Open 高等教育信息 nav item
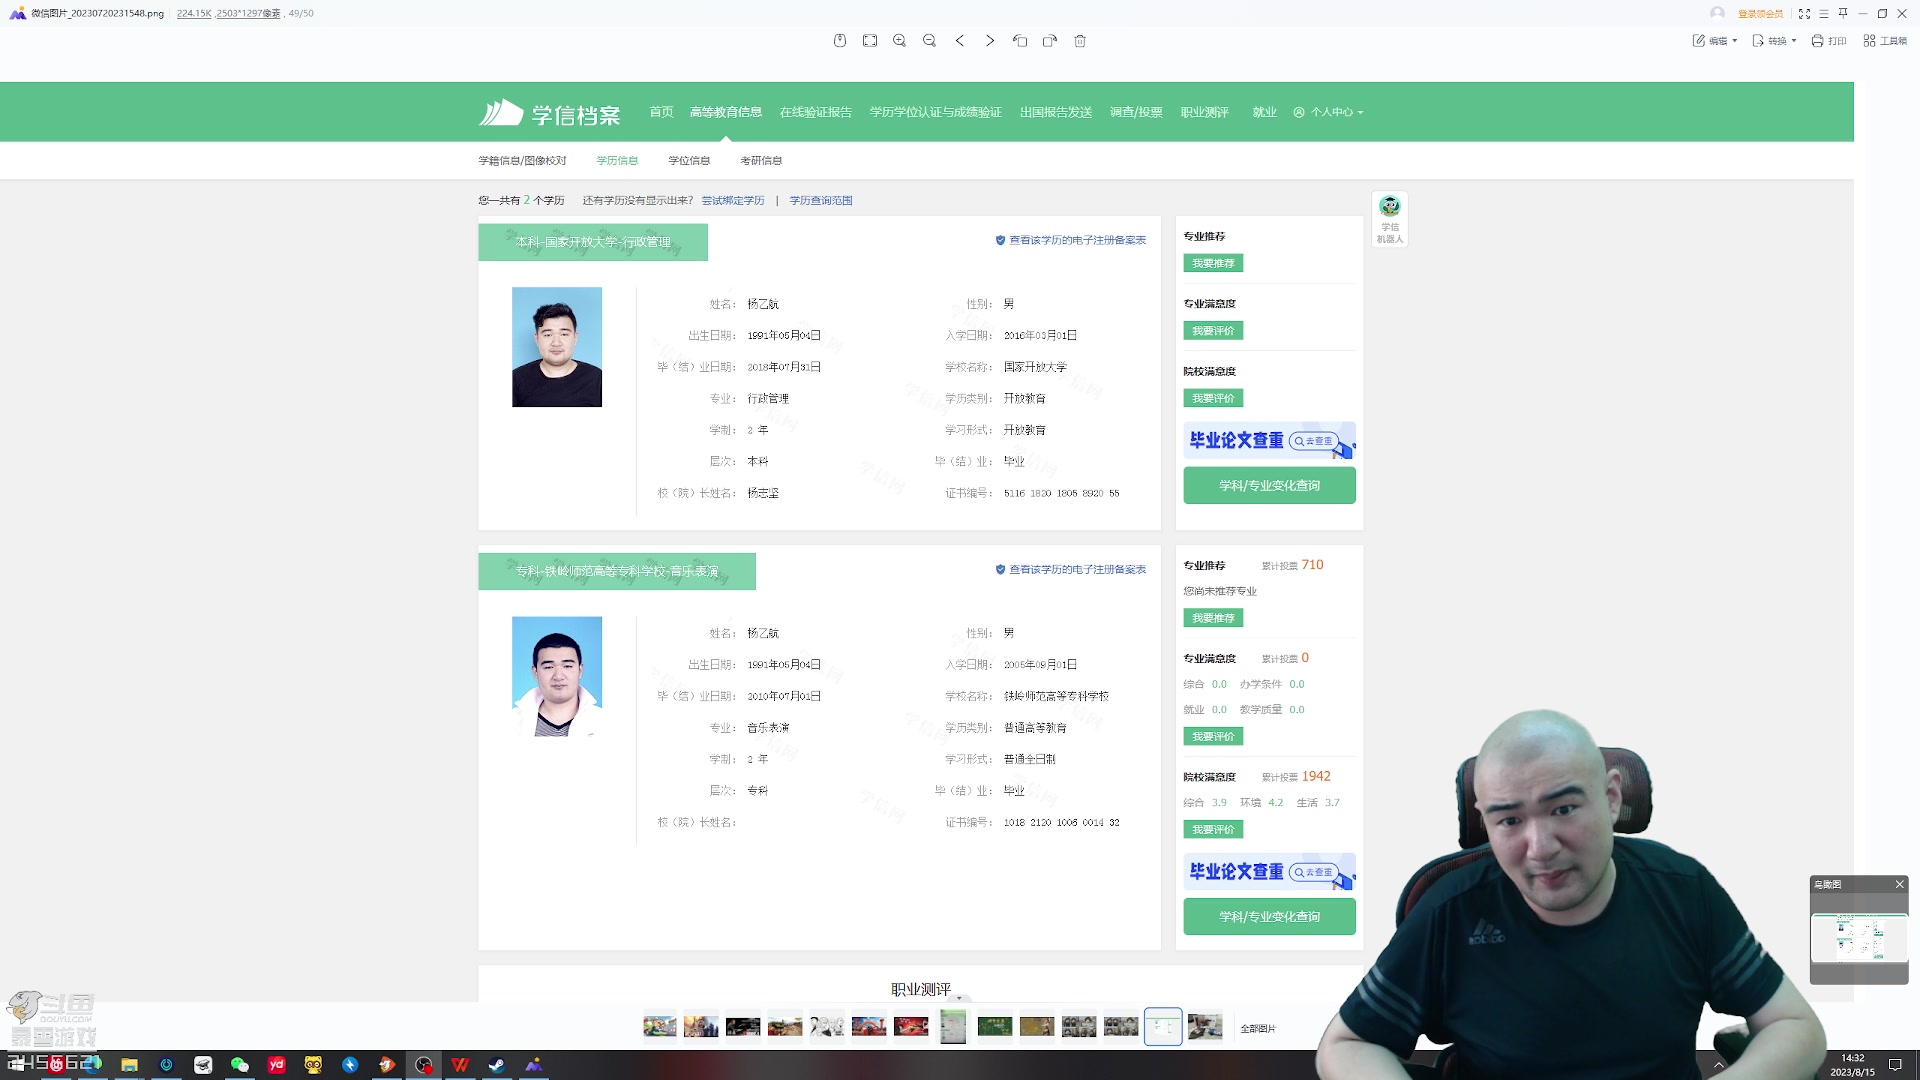Image resolution: width=1920 pixels, height=1080 pixels. [x=726, y=112]
